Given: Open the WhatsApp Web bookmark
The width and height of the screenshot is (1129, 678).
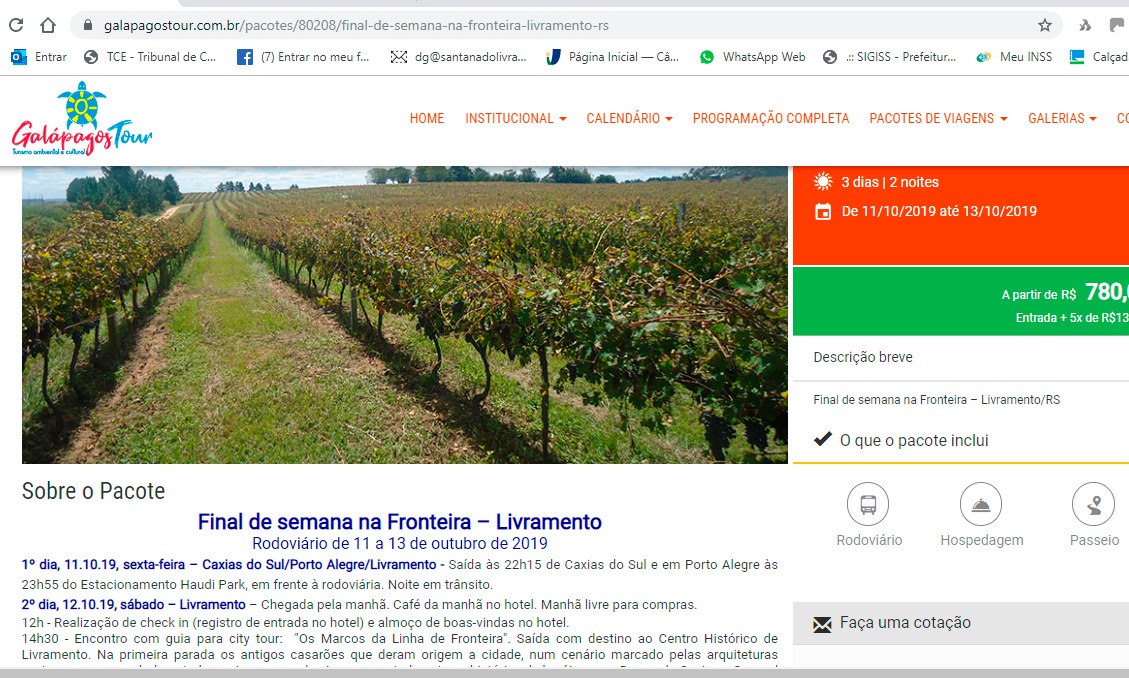Looking at the screenshot, I should point(752,57).
